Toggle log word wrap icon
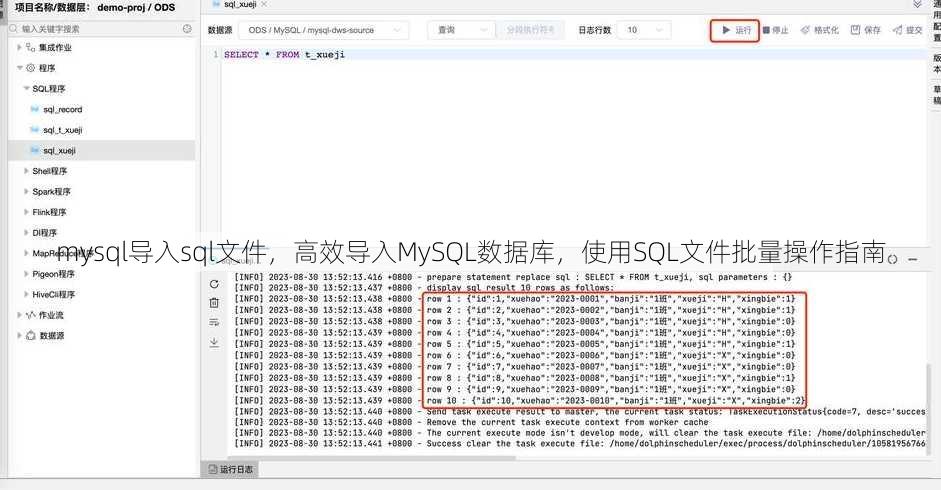This screenshot has width=941, height=490. (x=214, y=322)
